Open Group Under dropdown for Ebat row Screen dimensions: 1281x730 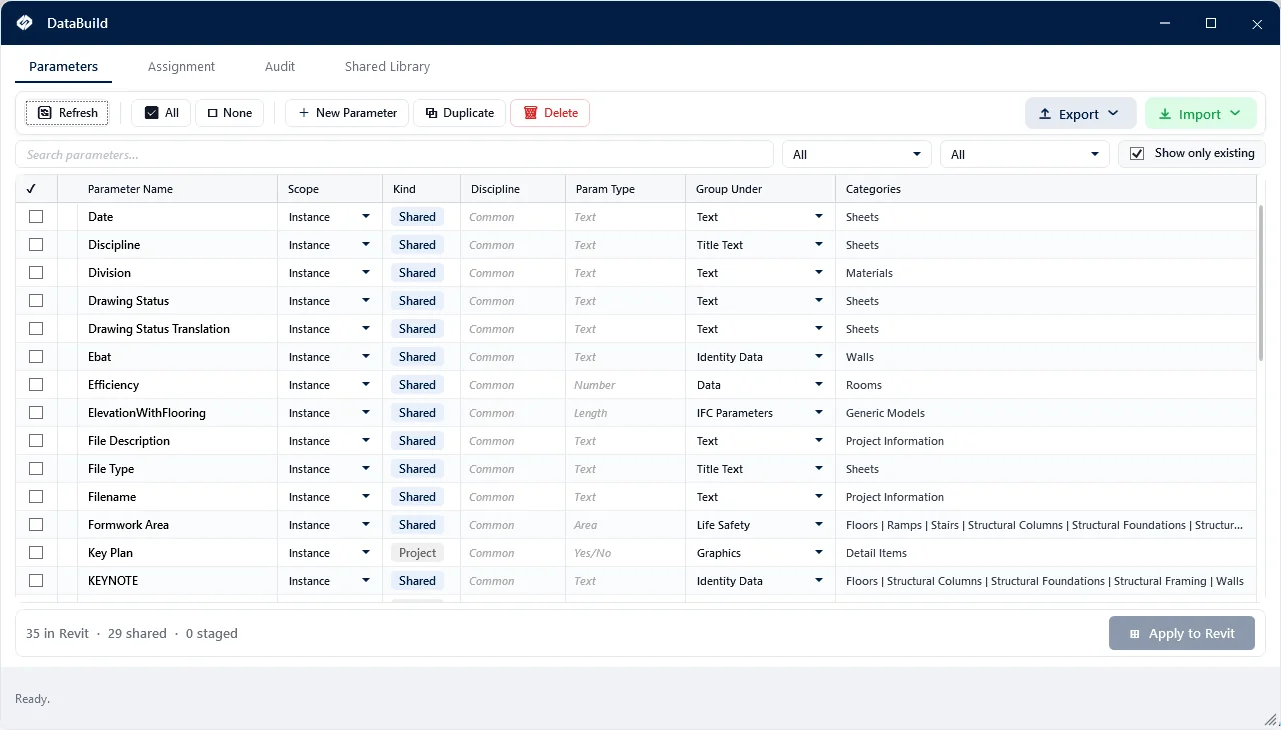click(819, 357)
